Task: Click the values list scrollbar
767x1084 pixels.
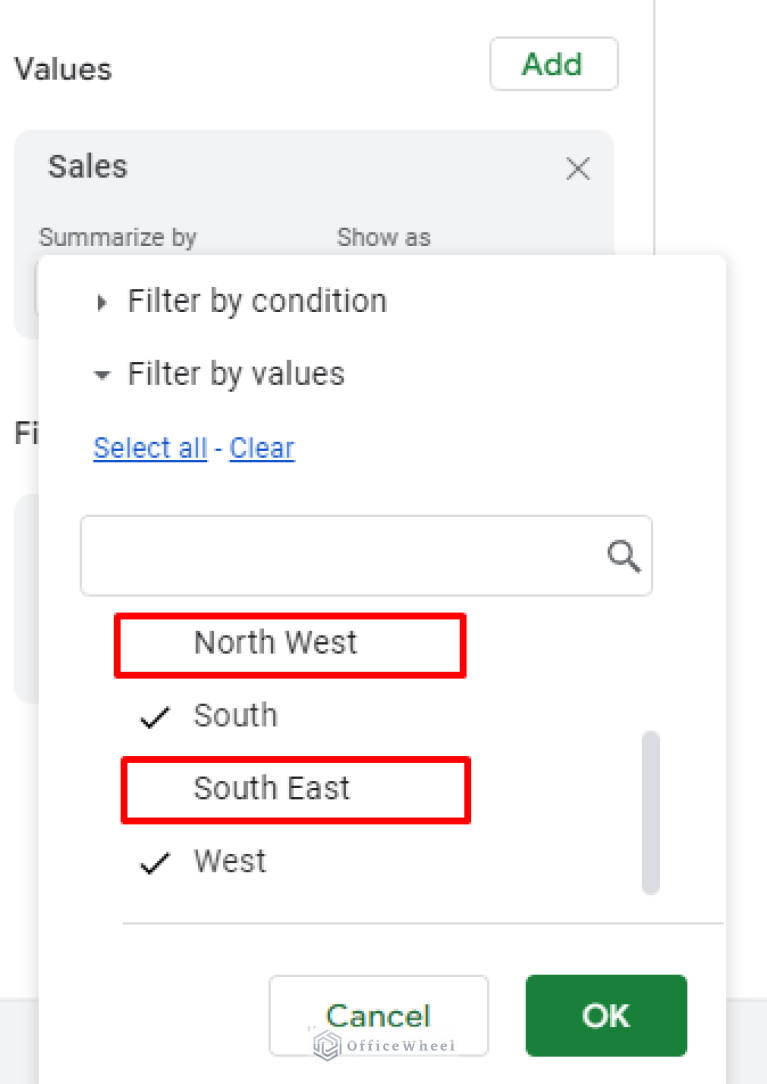Action: point(650,812)
